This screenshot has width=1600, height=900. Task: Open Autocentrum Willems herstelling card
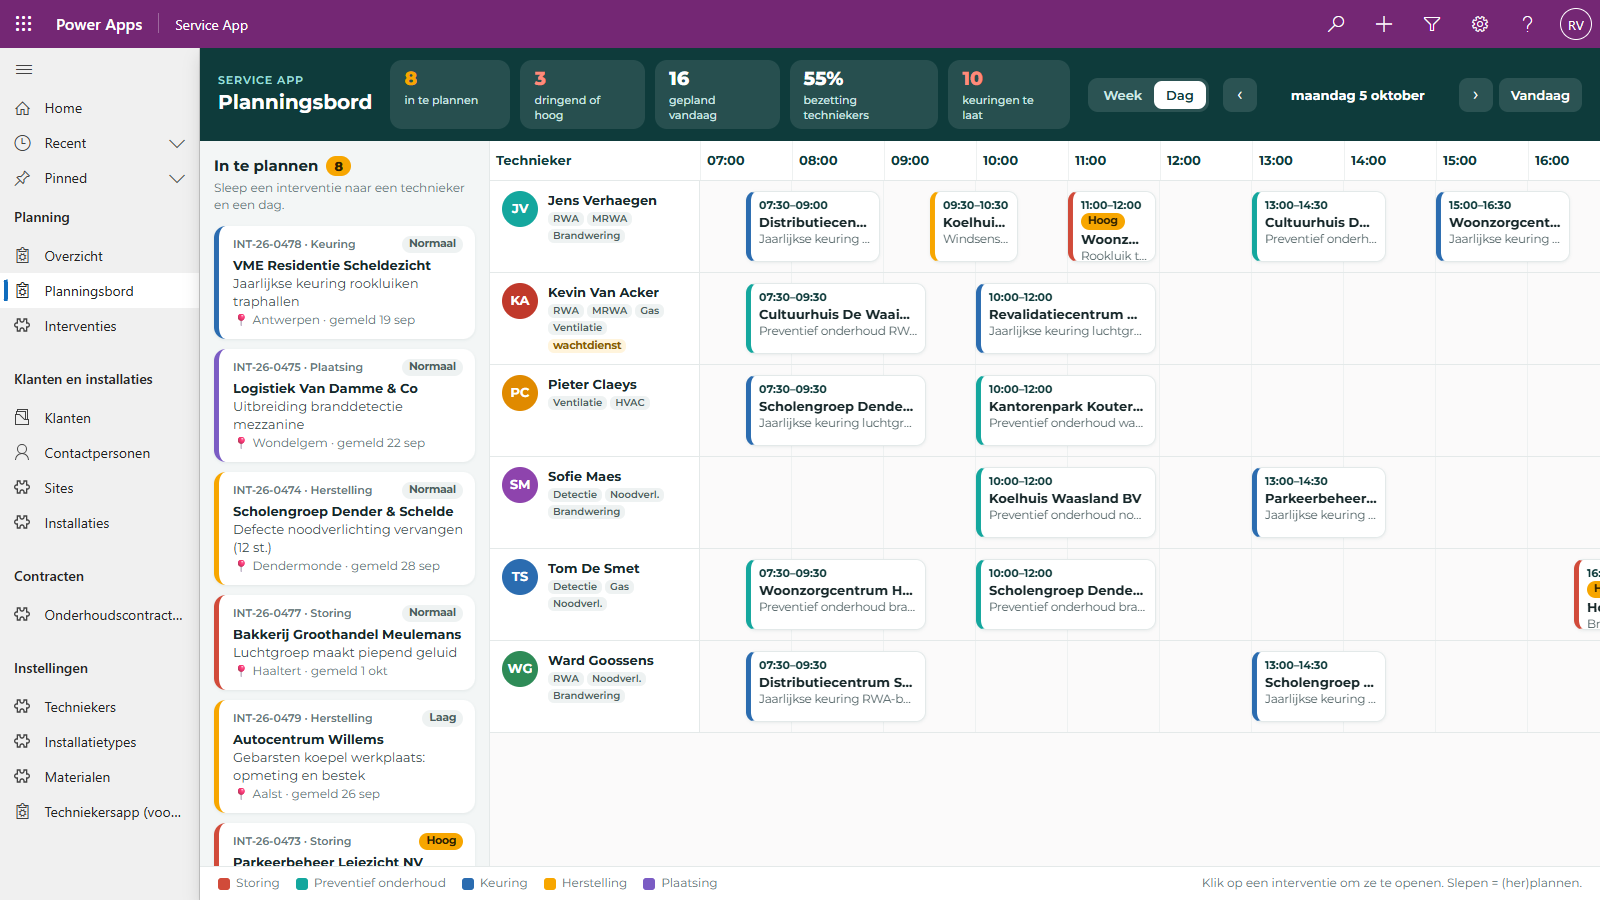coord(345,756)
